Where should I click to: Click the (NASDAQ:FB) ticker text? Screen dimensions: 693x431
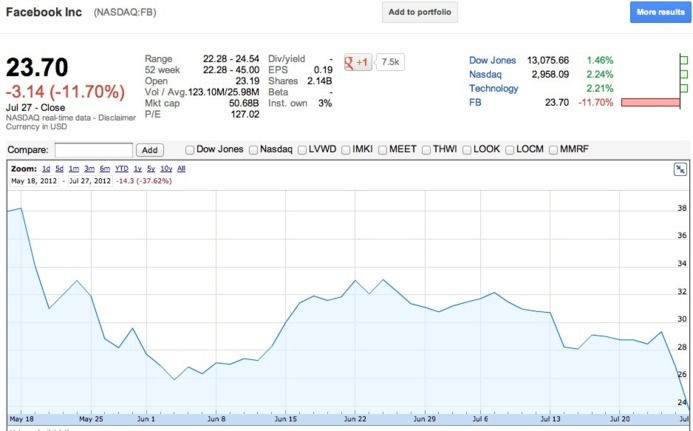[x=125, y=12]
